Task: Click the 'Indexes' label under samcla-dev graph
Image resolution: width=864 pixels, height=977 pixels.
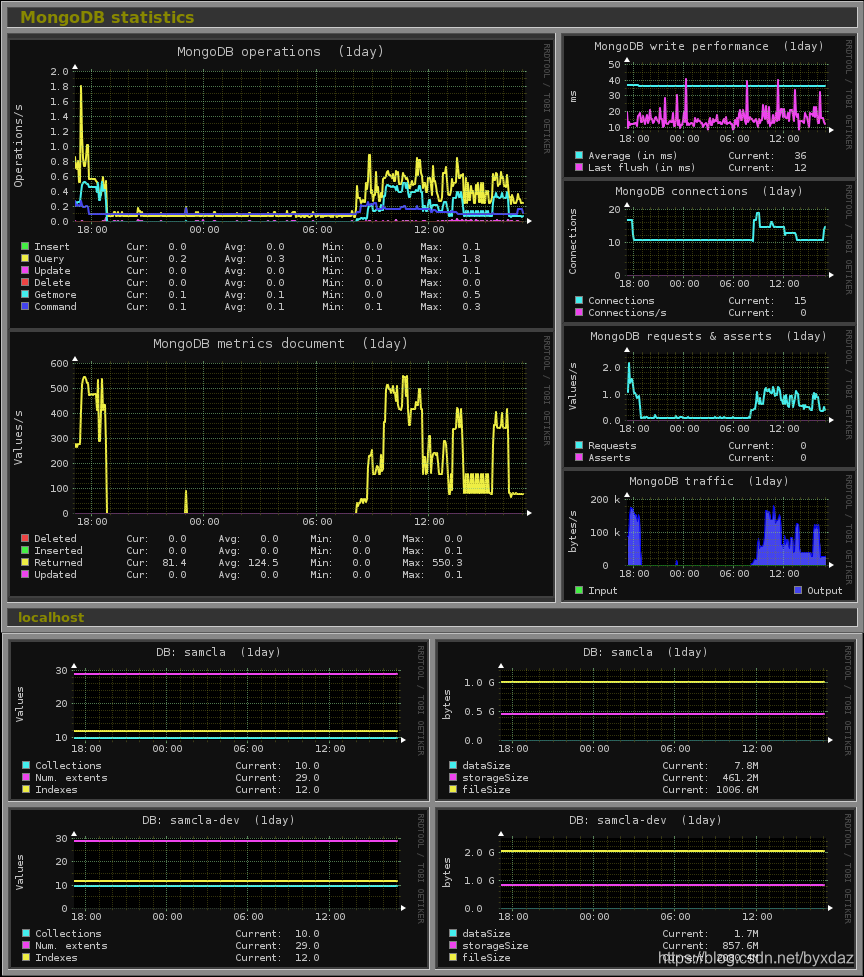Action: point(56,958)
